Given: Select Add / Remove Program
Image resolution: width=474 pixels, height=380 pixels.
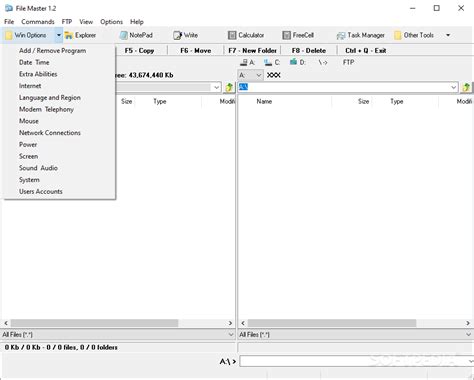Looking at the screenshot, I should 60,51.
